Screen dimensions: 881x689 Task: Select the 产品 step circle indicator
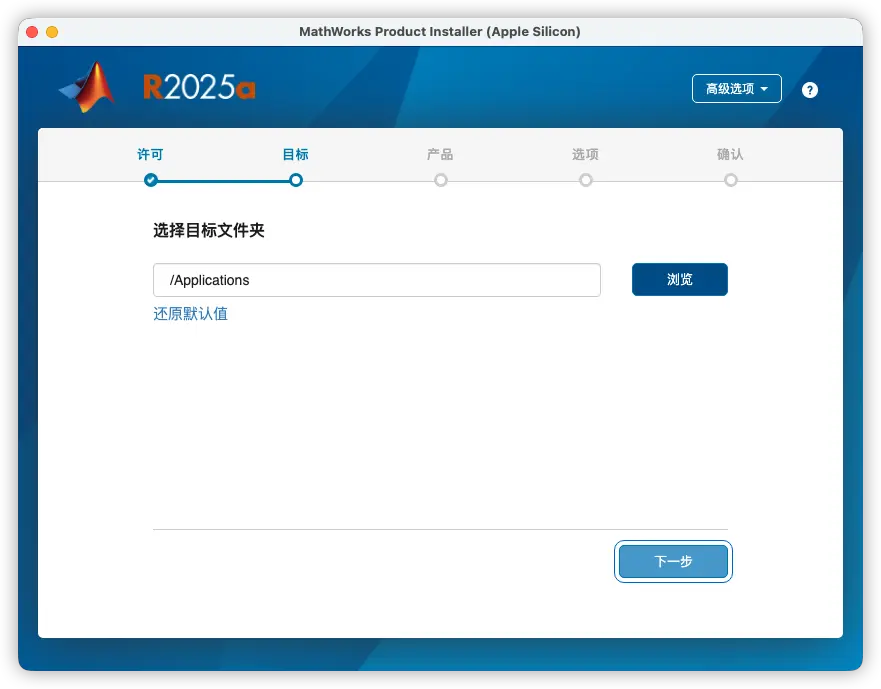(x=440, y=181)
